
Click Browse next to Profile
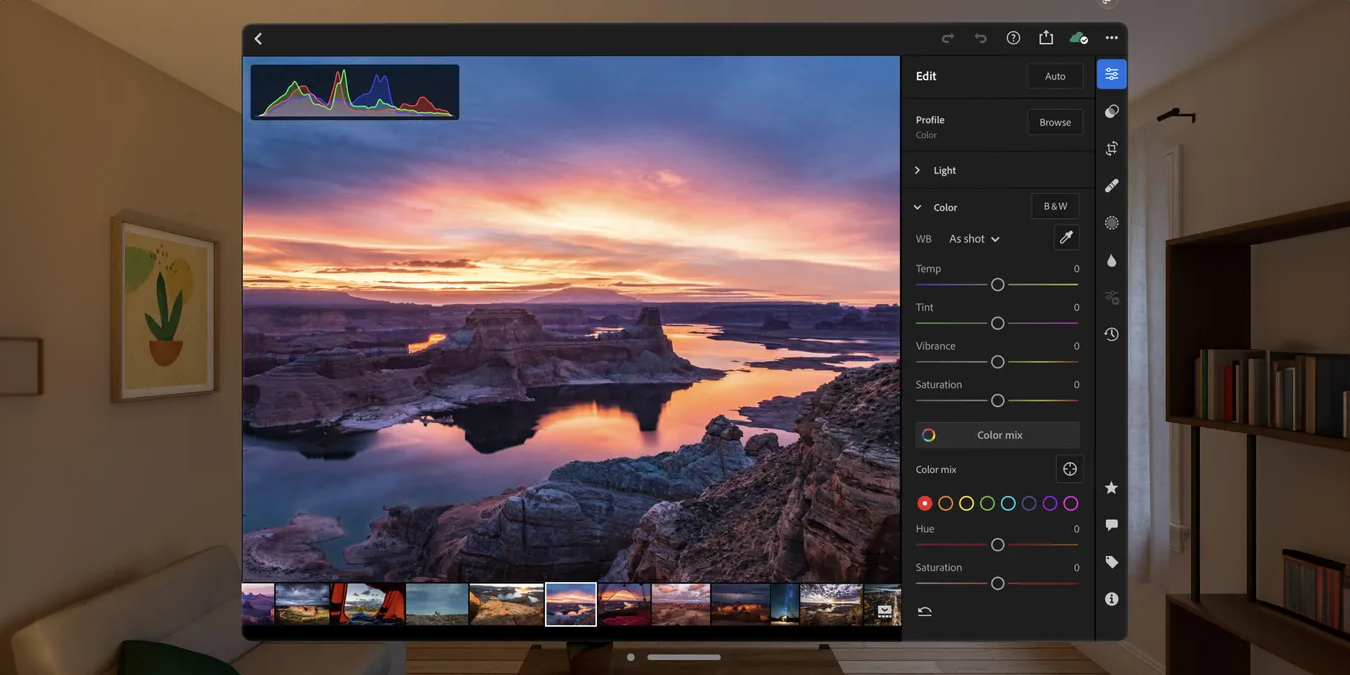pos(1055,121)
